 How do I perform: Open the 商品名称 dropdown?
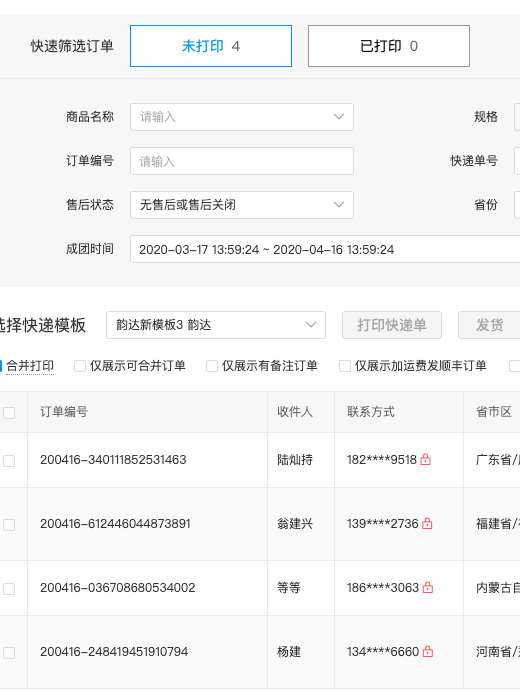point(242,117)
